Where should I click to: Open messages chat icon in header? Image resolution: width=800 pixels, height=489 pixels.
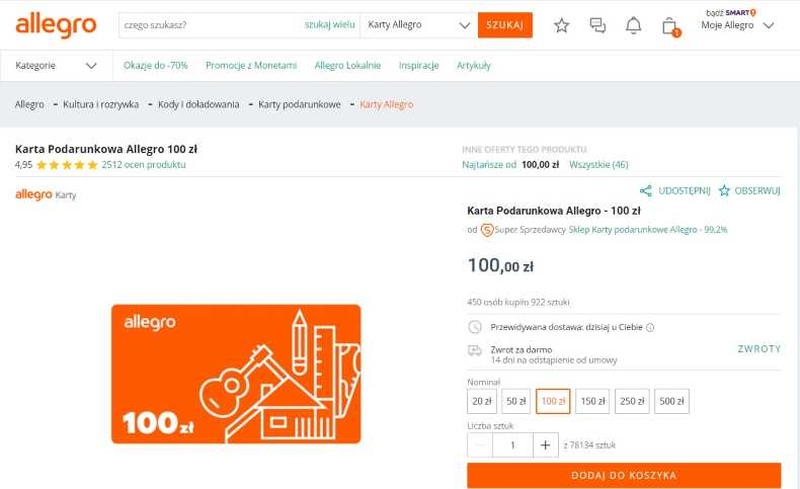pos(597,25)
